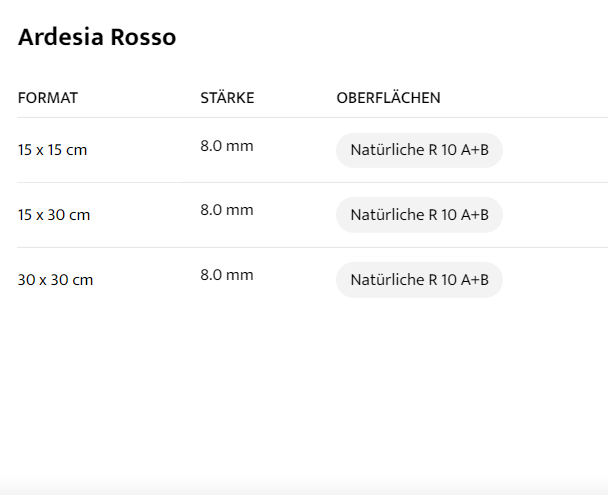Click the STÄRKE column header
The width and height of the screenshot is (608, 498).
227,98
